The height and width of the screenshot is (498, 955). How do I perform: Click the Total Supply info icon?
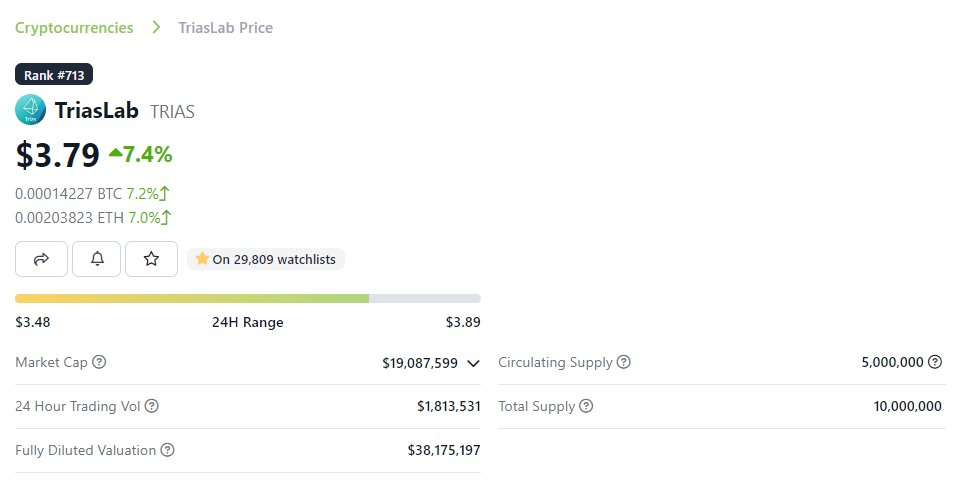tap(586, 406)
